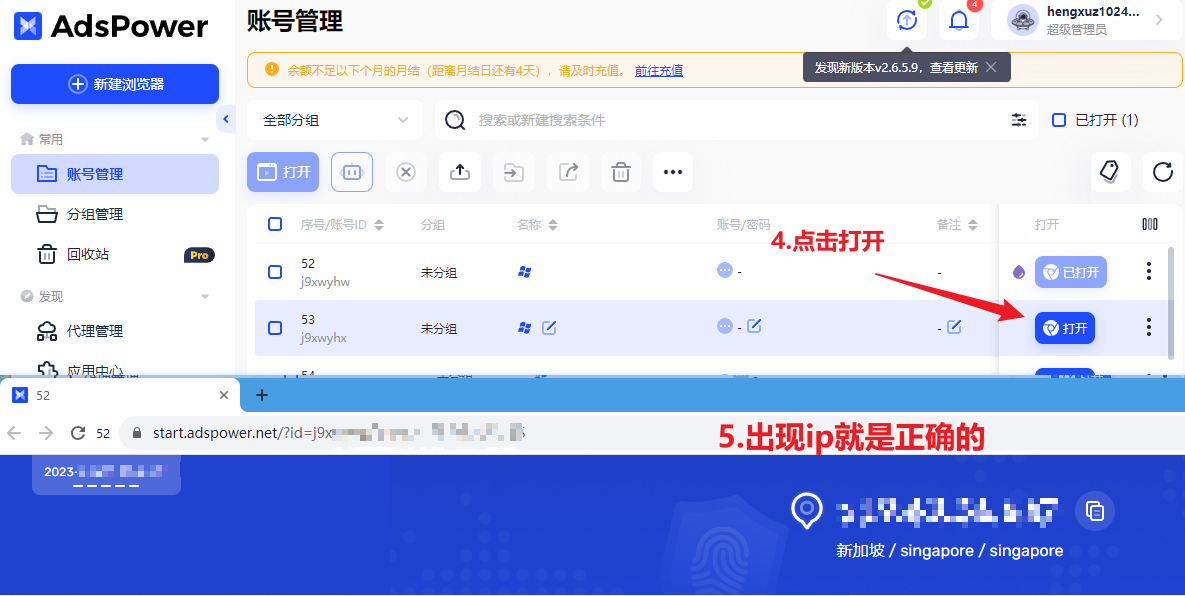Click the platform bubble icon in row 53
The image size is (1185, 596).
coord(725,326)
